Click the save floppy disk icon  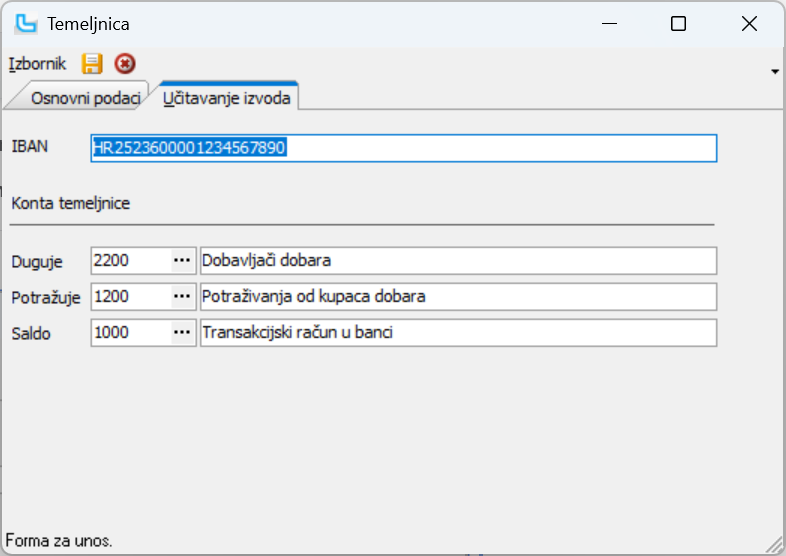(92, 64)
